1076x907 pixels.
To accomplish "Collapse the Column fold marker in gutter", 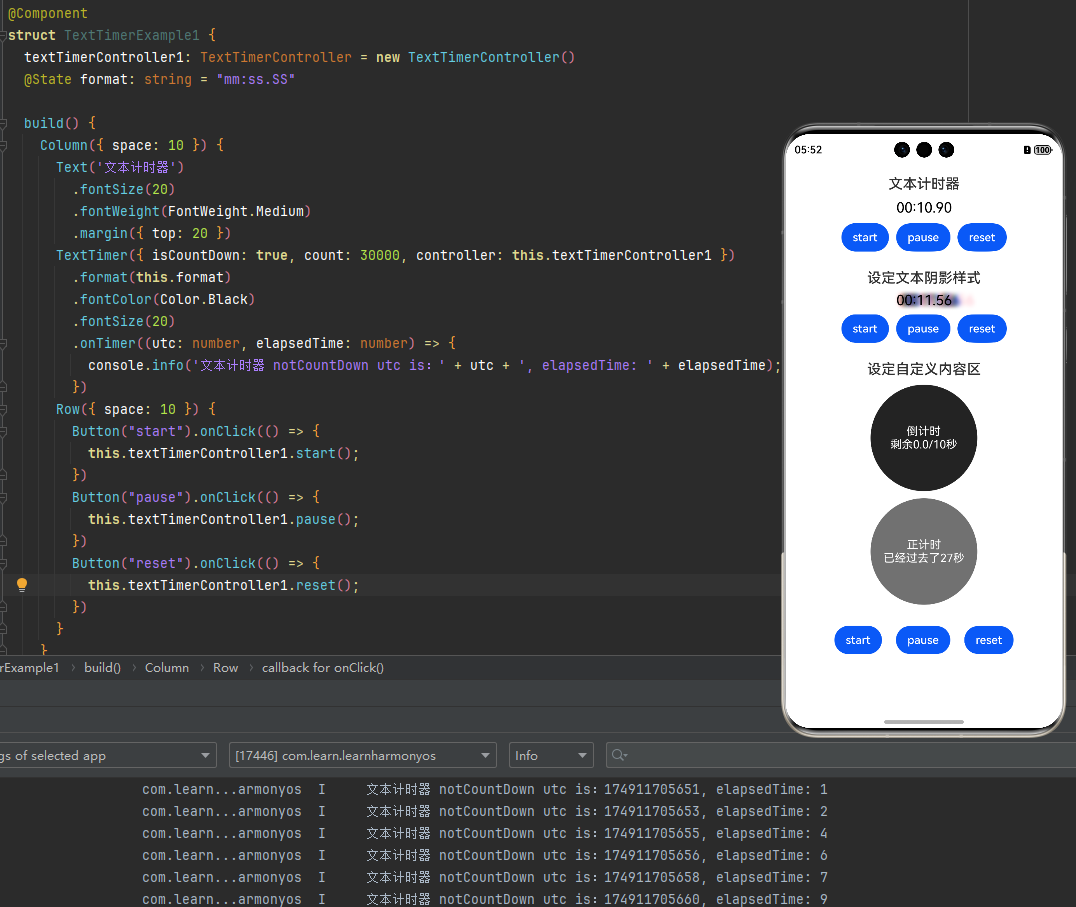I will click(3, 145).
